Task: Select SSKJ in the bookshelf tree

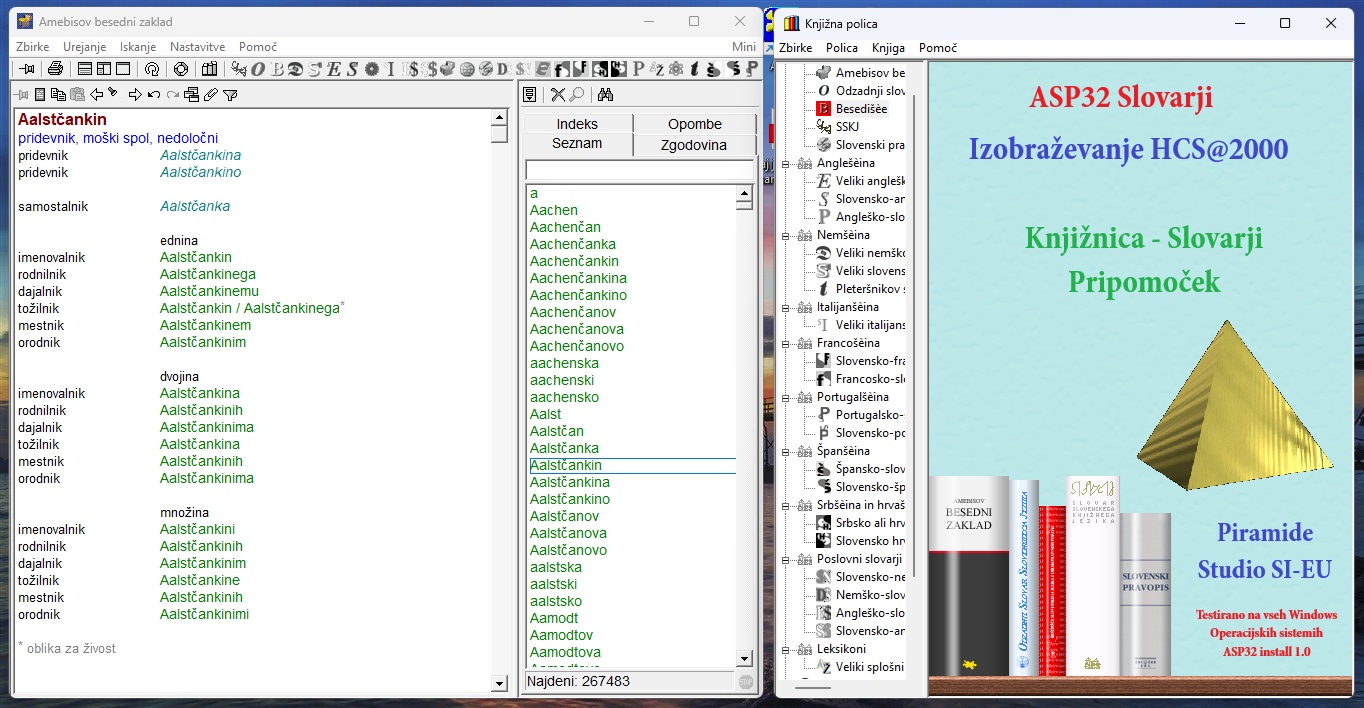Action: tap(847, 127)
